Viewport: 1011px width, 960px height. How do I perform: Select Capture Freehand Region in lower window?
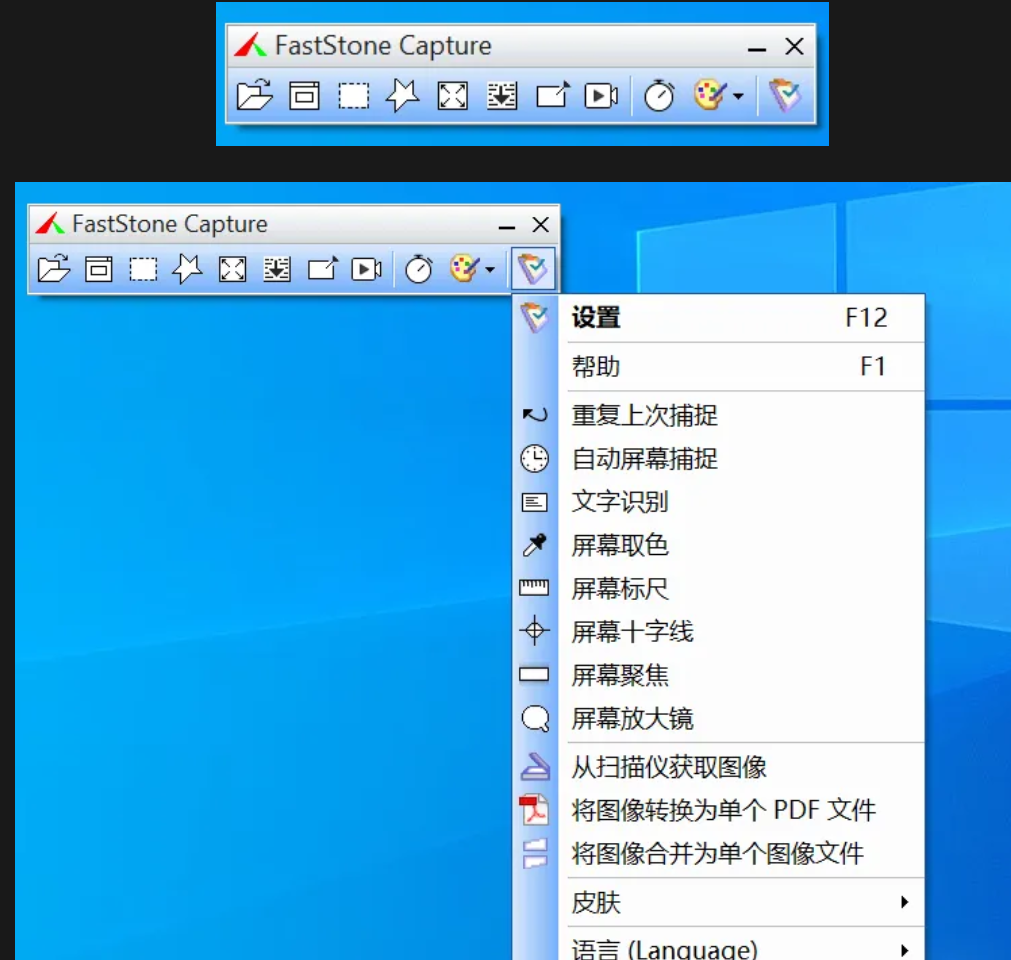click(187, 269)
